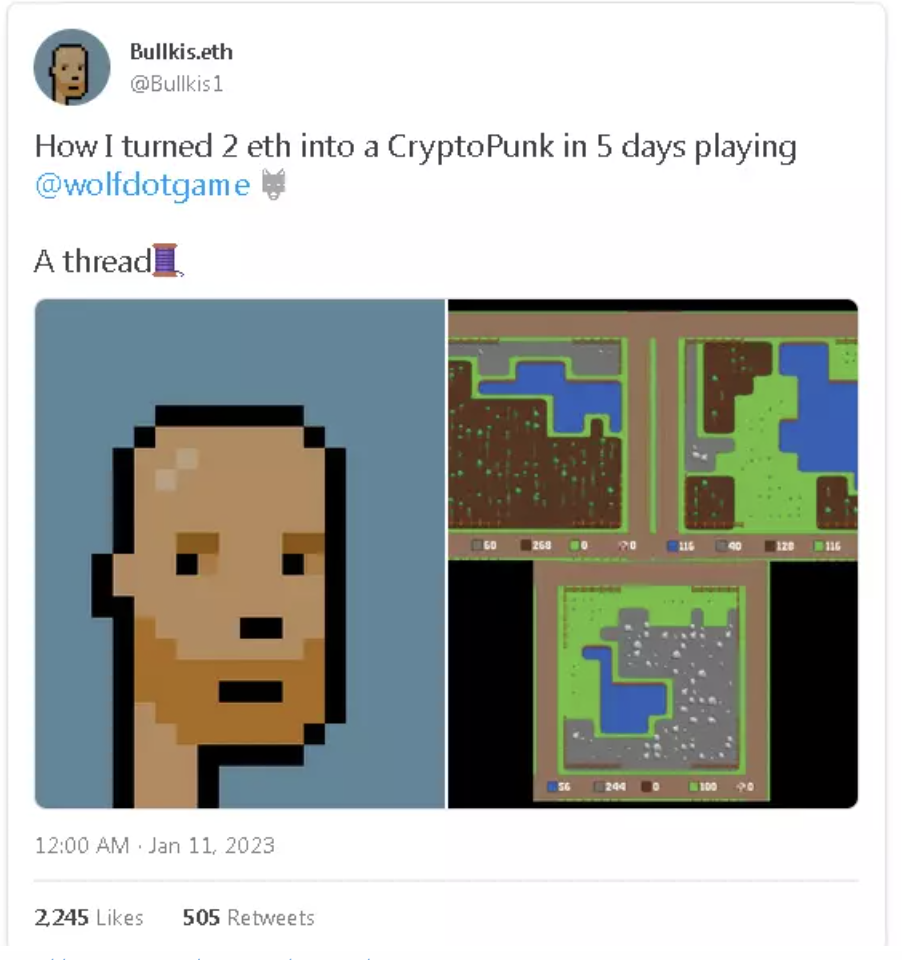Click the Bullkis.eth display name
The height and width of the screenshot is (960, 902).
pyautogui.click(x=181, y=52)
